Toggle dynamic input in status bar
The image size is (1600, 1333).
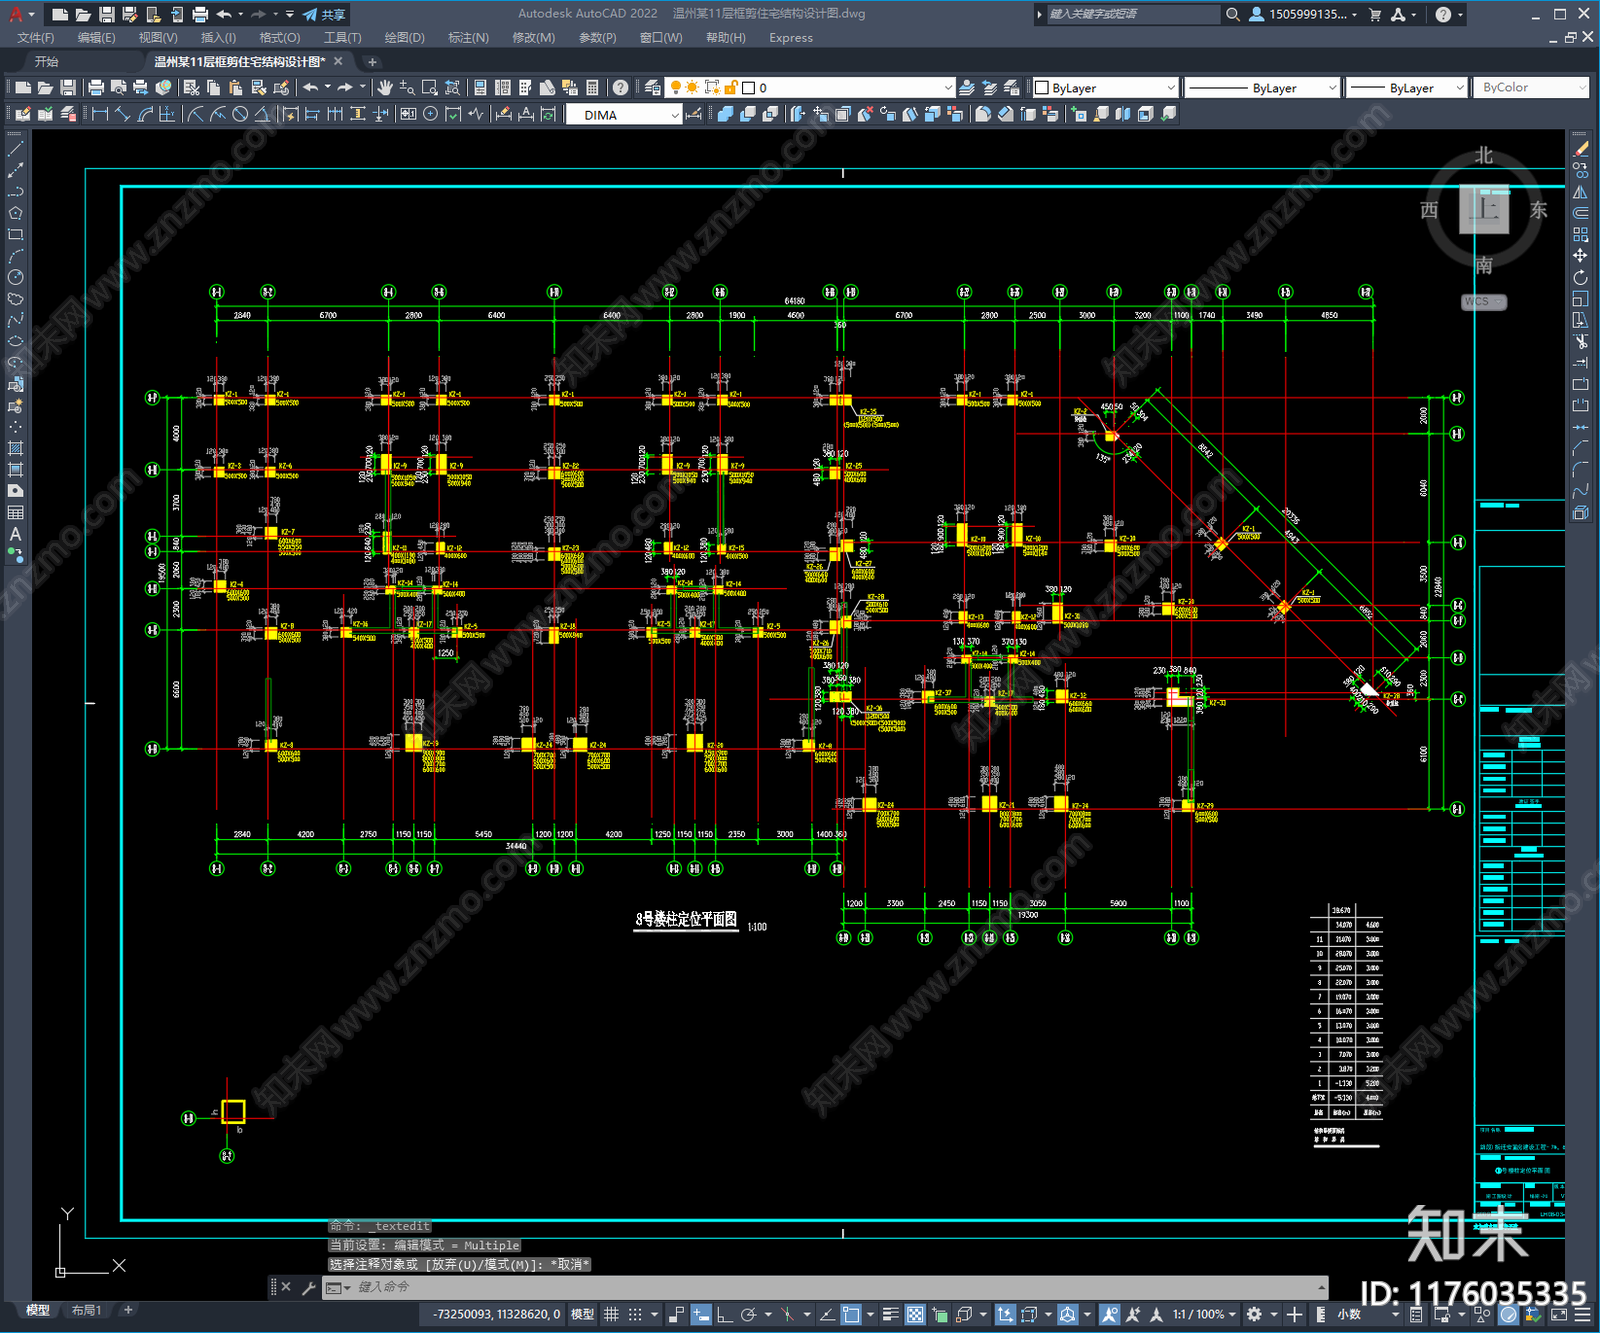pyautogui.click(x=700, y=1314)
